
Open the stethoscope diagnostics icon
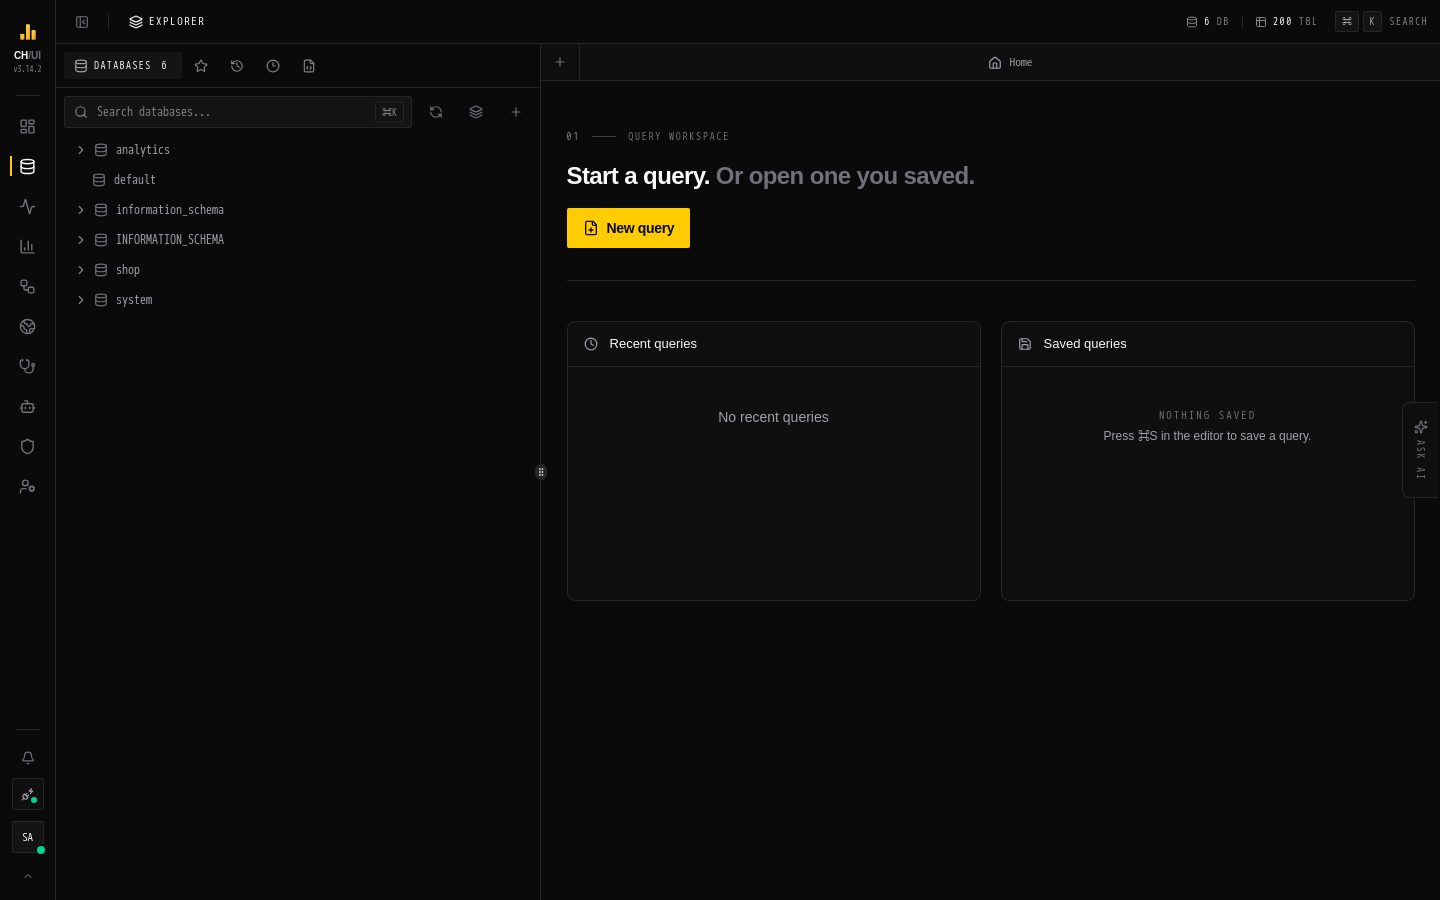point(27,367)
